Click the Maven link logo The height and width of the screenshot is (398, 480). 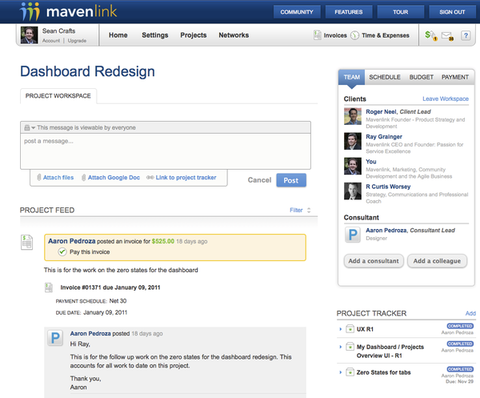point(68,12)
